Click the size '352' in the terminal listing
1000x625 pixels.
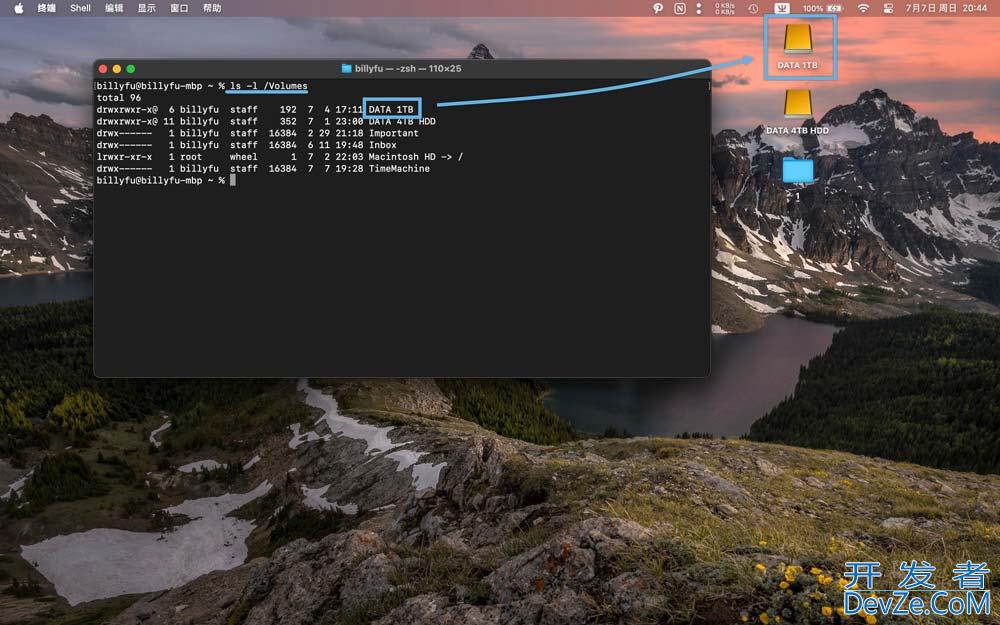288,121
